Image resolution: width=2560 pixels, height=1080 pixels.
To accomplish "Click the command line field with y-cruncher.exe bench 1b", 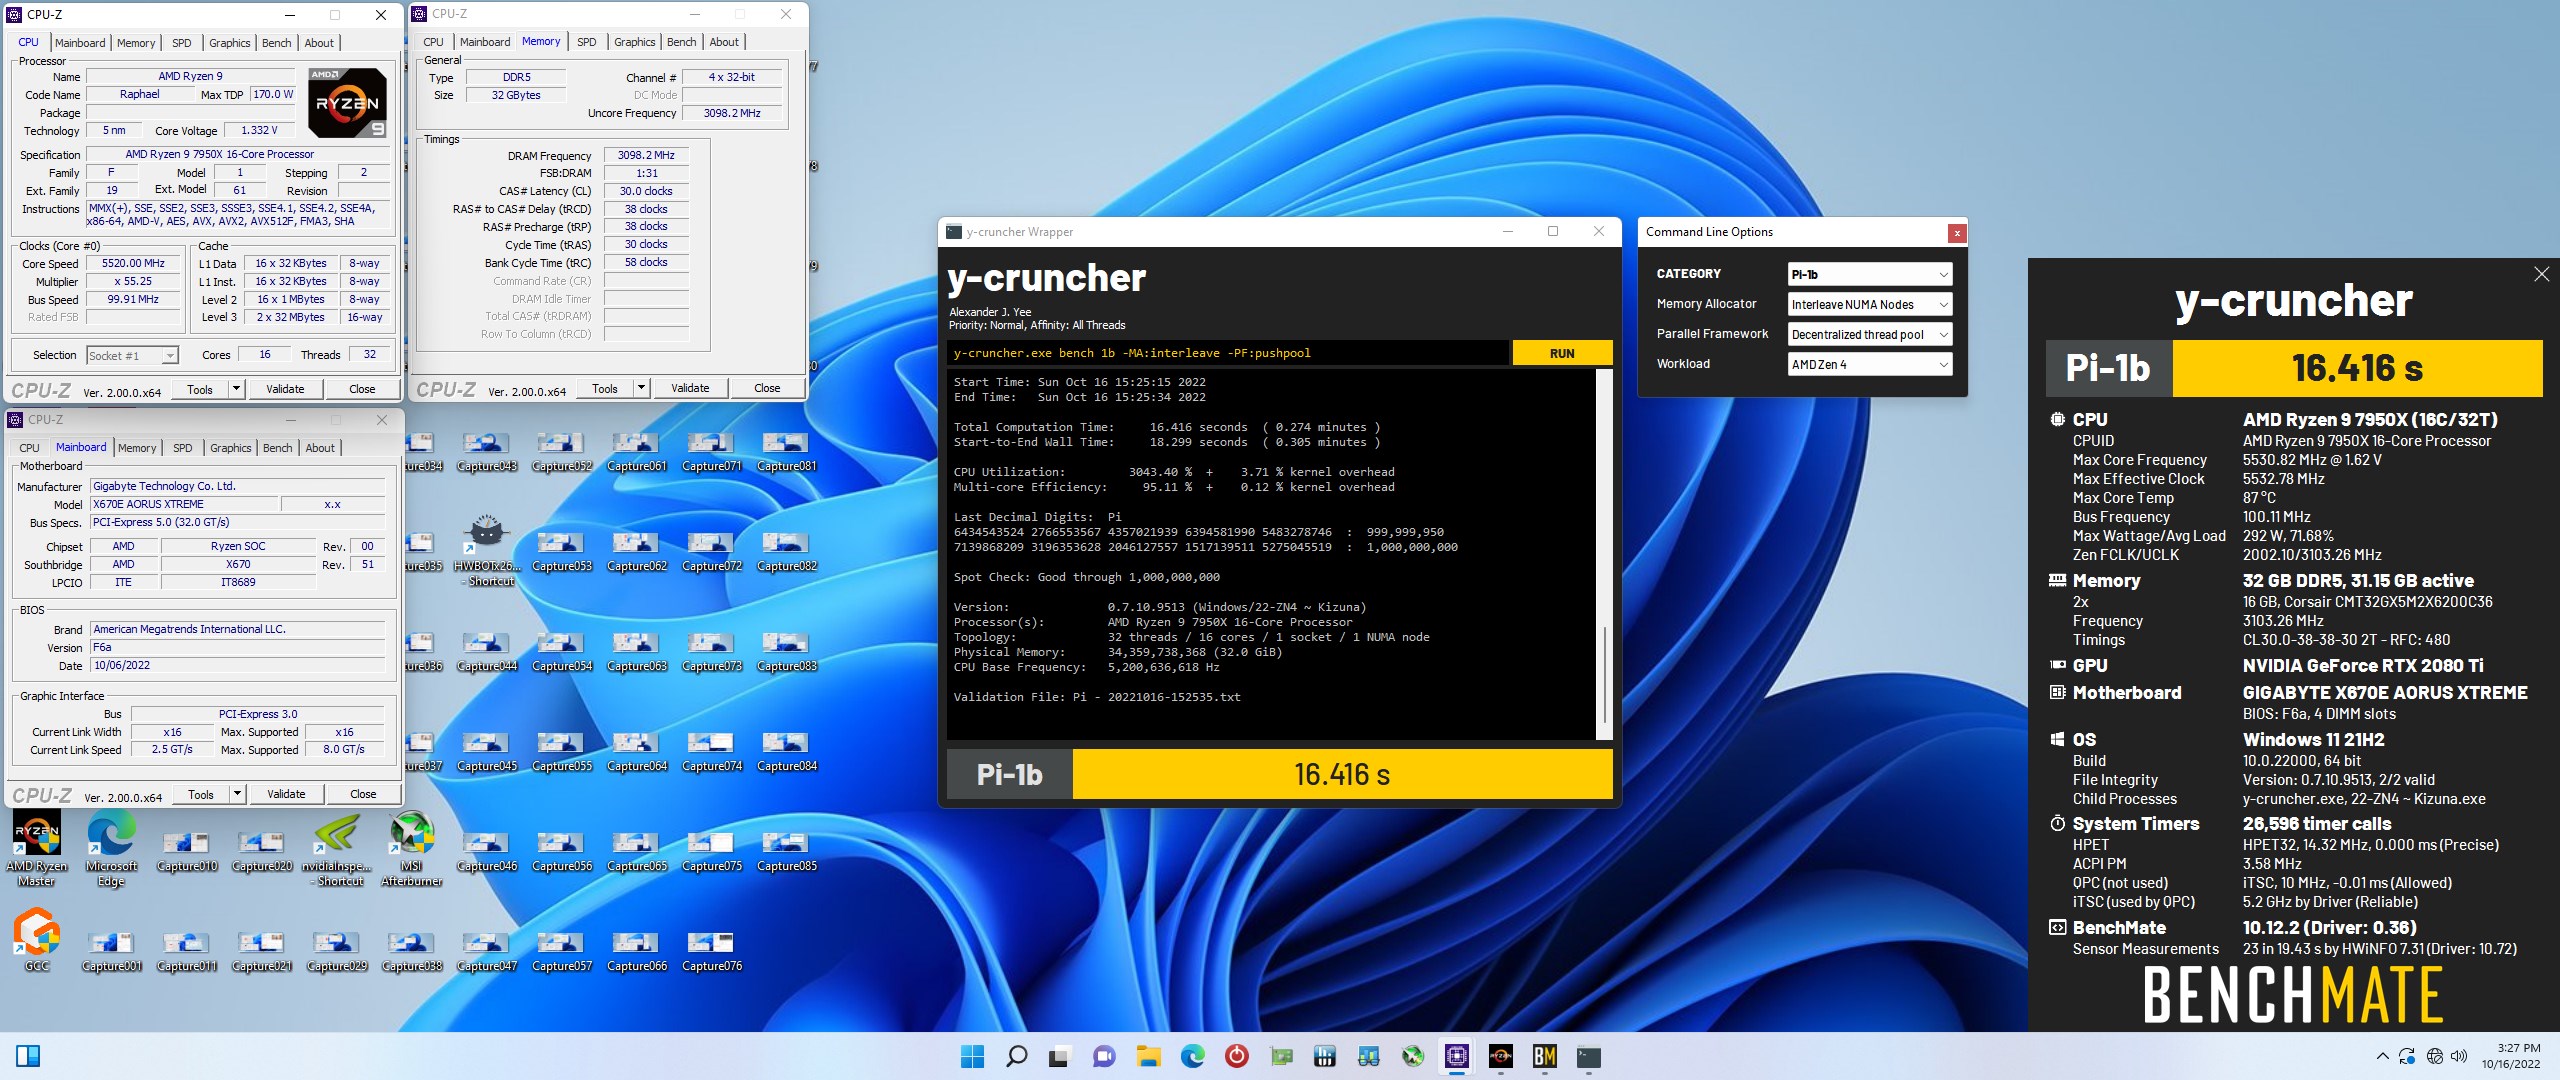I will (1227, 353).
